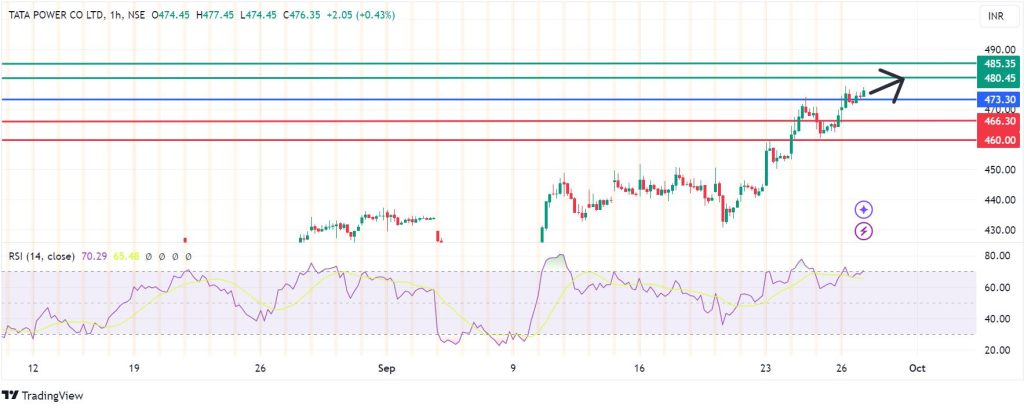1024x406 pixels.
Task: Click the purple lightning bolt icon
Action: pos(864,230)
